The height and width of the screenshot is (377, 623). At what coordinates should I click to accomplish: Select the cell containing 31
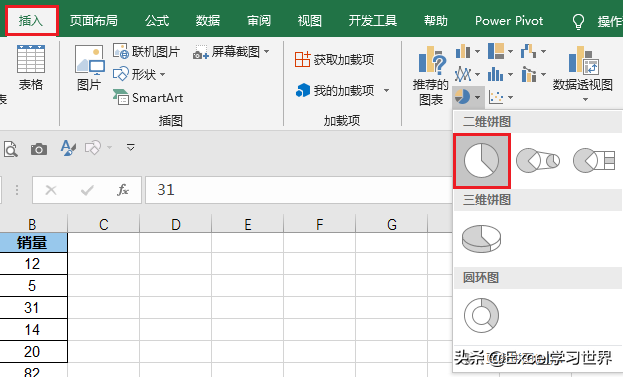[x=33, y=307]
